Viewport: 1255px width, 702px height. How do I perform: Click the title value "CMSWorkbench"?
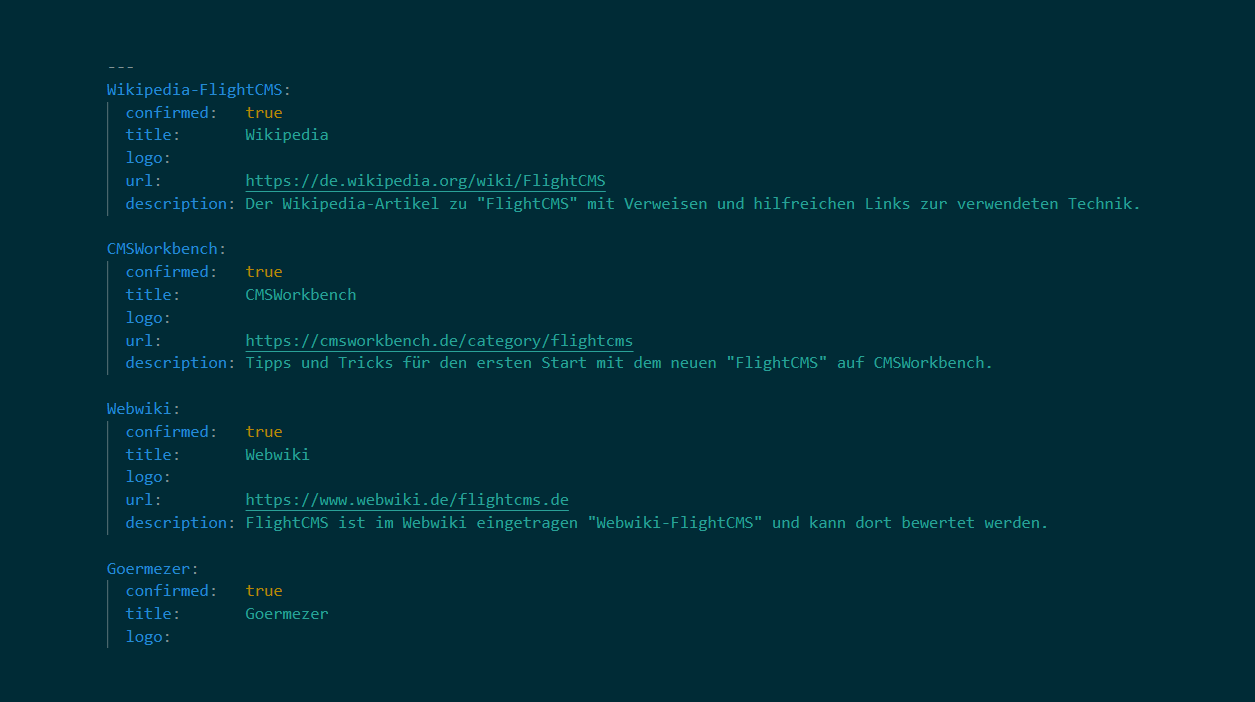click(301, 295)
